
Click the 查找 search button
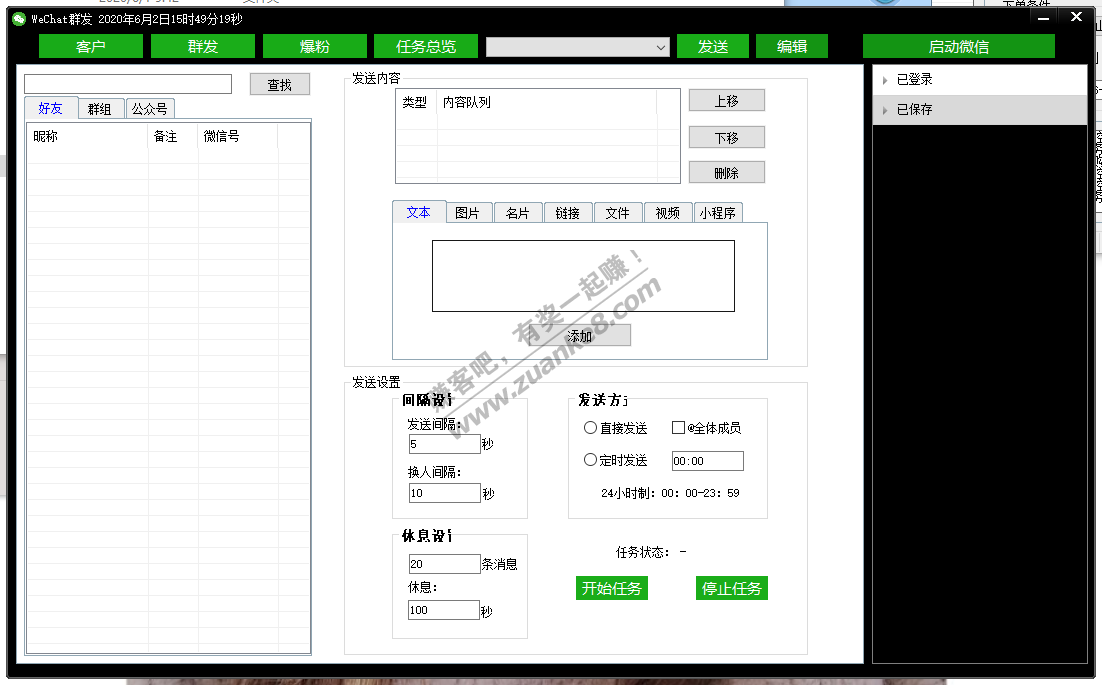(x=280, y=85)
